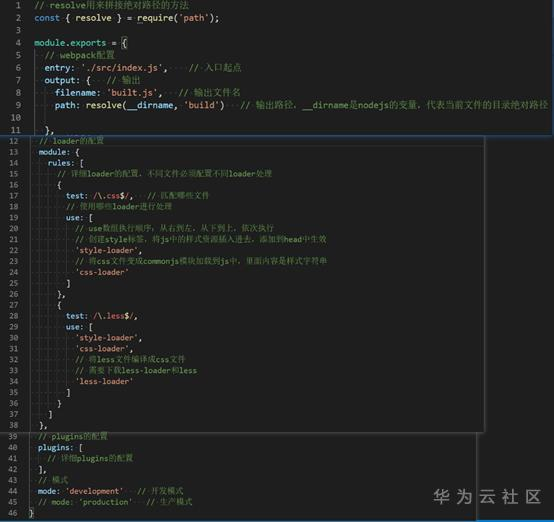This screenshot has width=554, height=522.
Task: Click the loader comment on line 12
Action: [x=71, y=141]
